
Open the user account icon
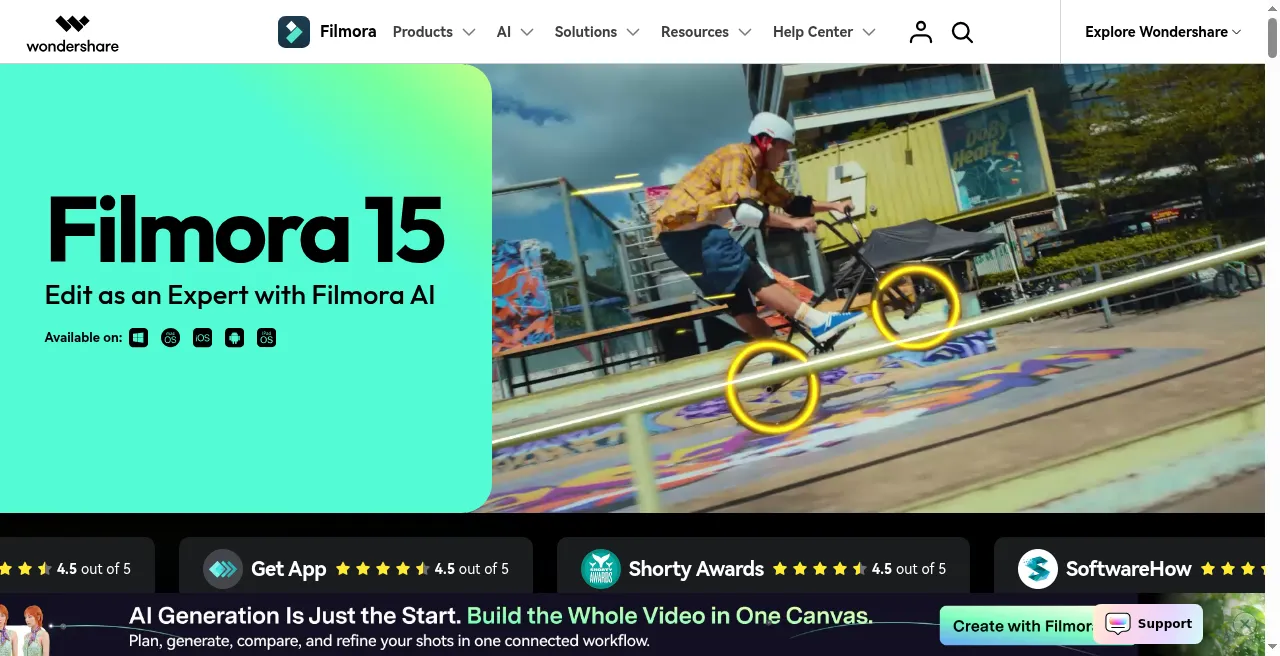pyautogui.click(x=921, y=32)
